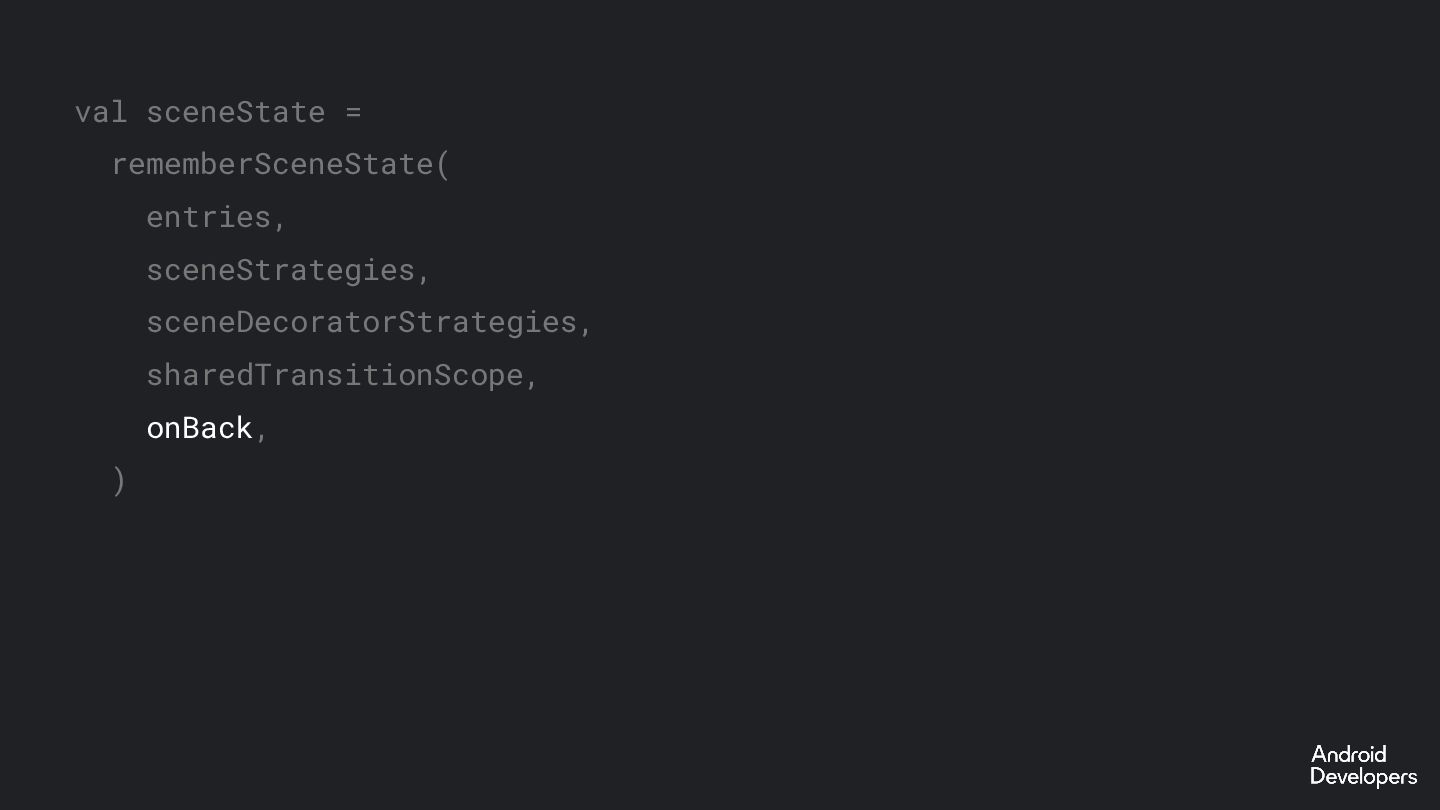Click the highlighted onBack parameter
This screenshot has height=810, width=1440.
(200, 428)
